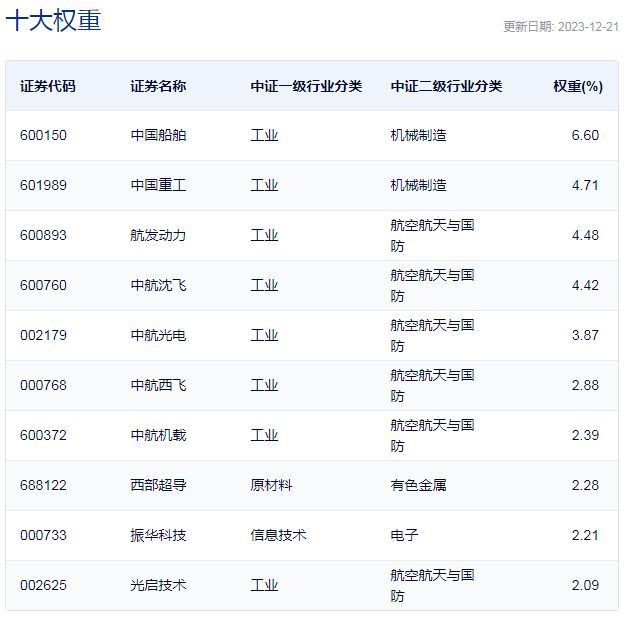
Task: Select security code 688122
Action: tap(43, 486)
